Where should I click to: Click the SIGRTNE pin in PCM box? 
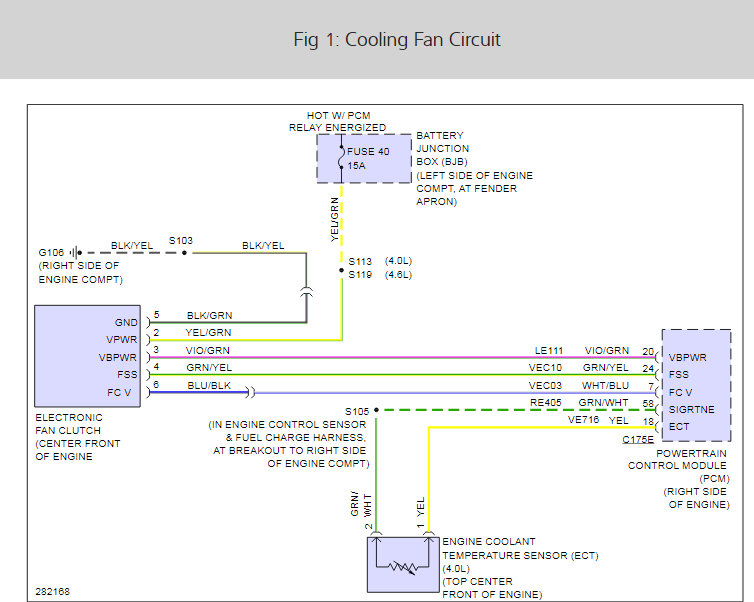(x=691, y=409)
